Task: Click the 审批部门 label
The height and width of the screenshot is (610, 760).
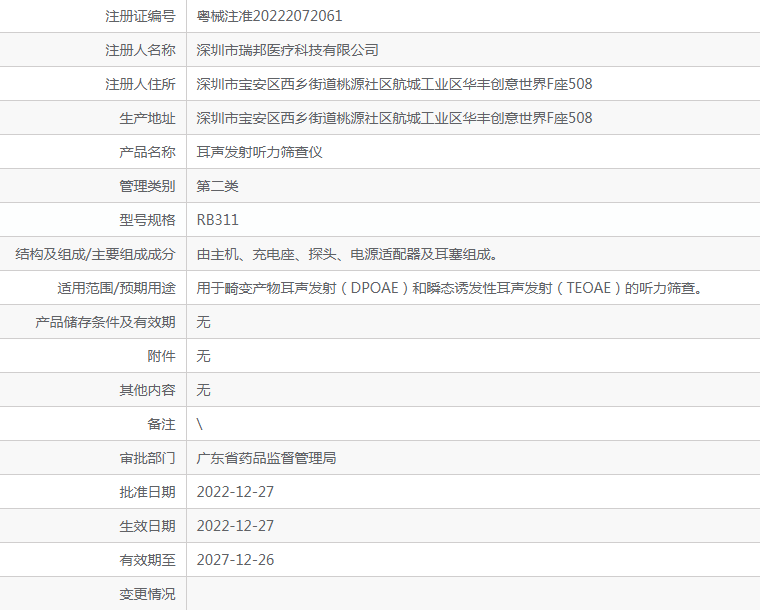Action: [x=147, y=458]
